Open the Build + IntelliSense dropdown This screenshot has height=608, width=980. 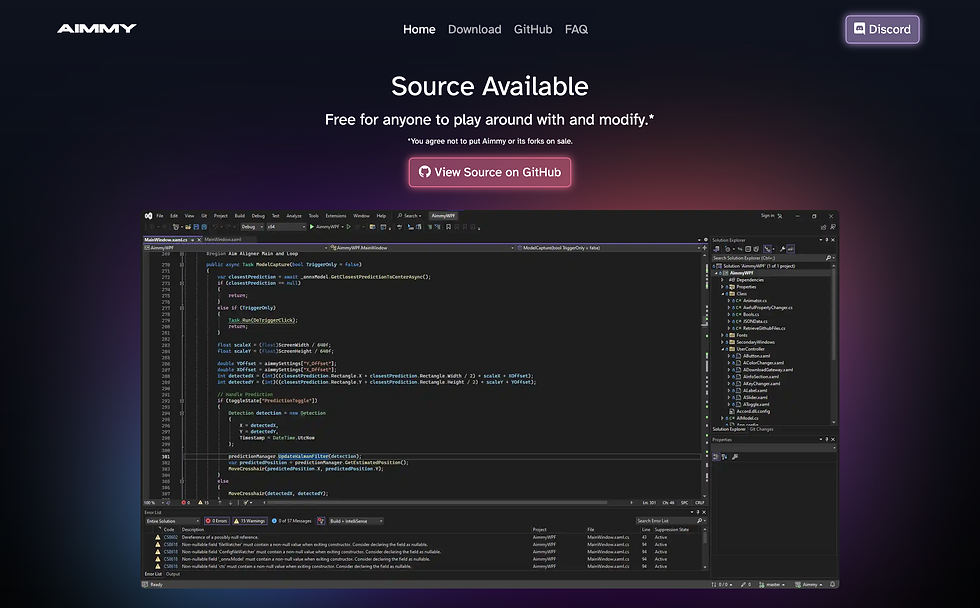pos(356,521)
